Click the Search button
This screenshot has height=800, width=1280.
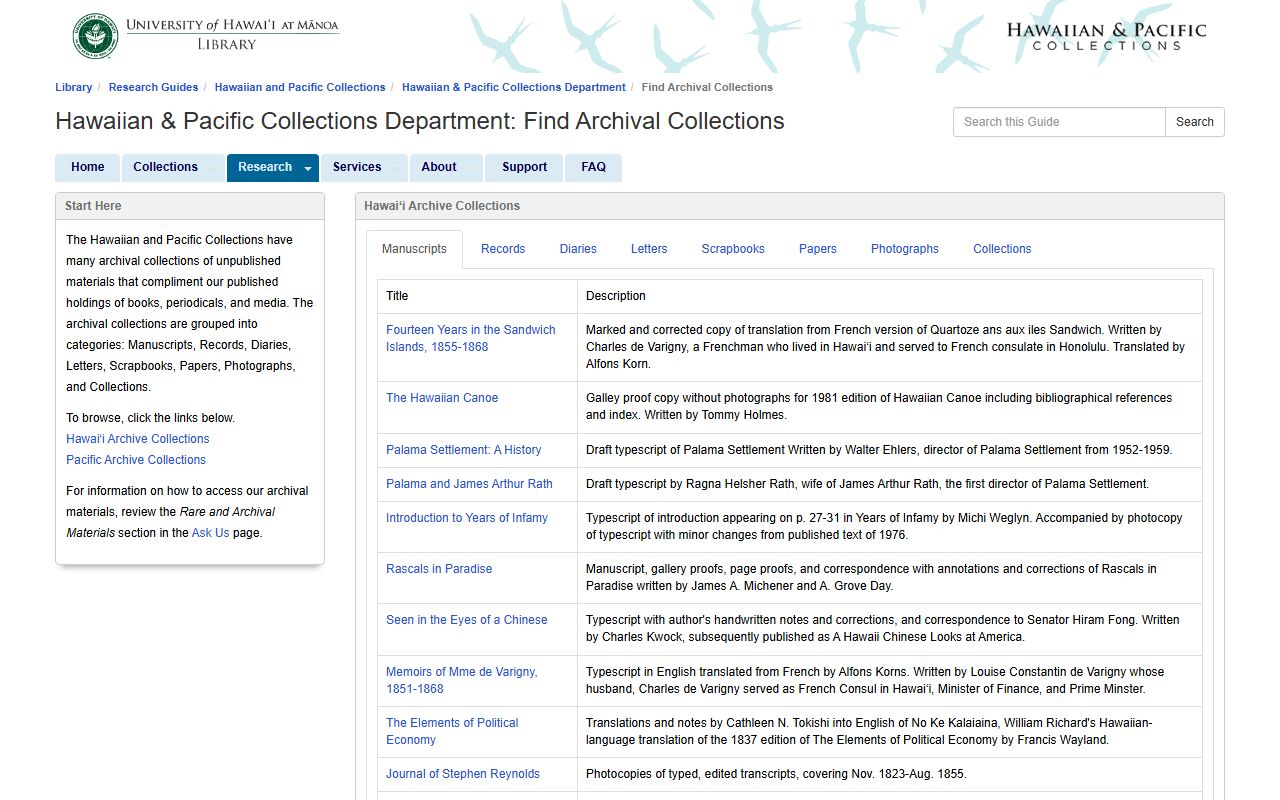tap(1195, 122)
